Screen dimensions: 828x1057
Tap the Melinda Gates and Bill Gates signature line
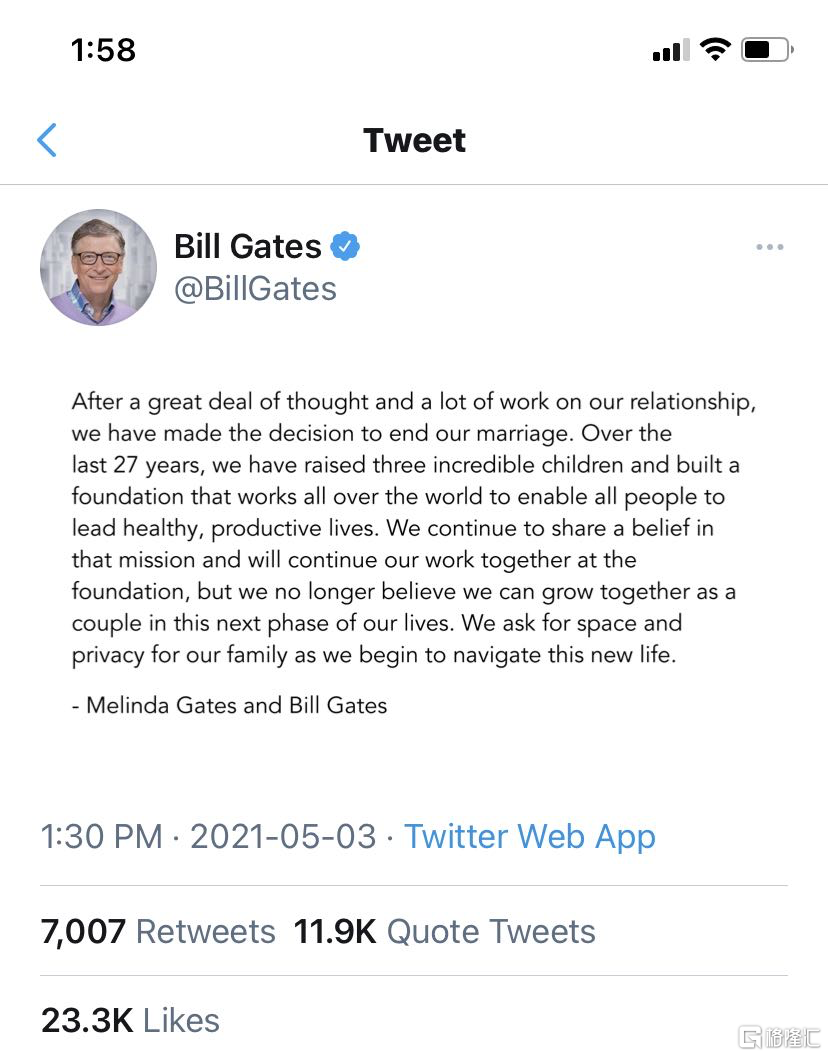[229, 705]
